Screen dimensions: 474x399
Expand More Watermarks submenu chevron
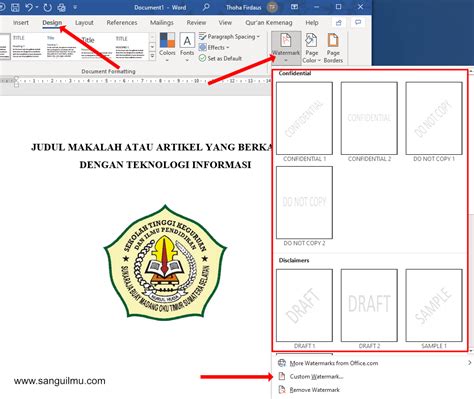(x=470, y=363)
